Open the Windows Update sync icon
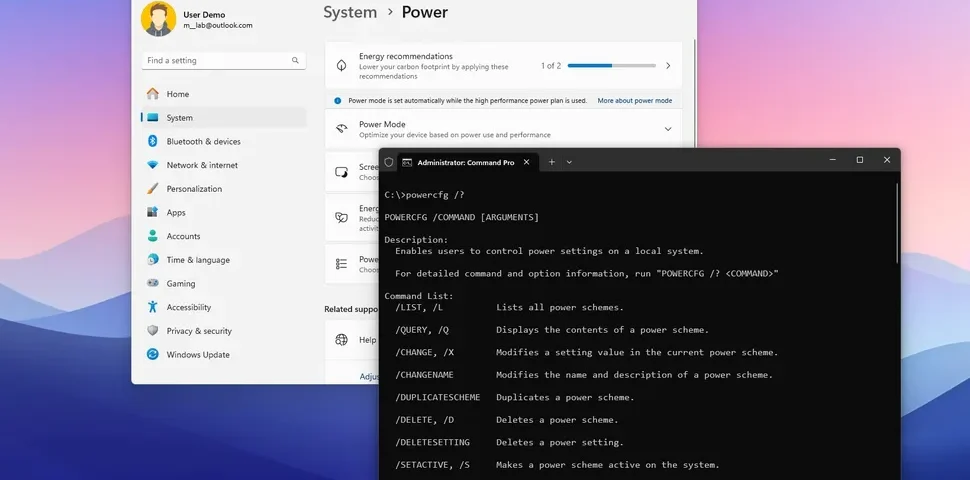The height and width of the screenshot is (480, 970). (x=153, y=354)
